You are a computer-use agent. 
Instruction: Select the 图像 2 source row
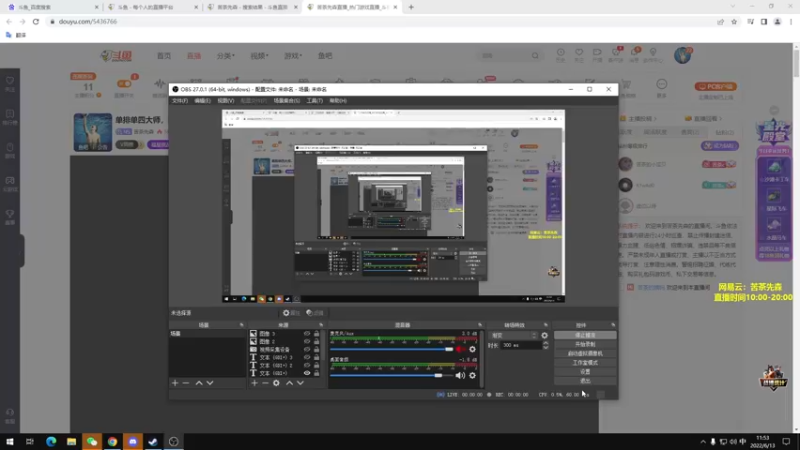[285, 341]
